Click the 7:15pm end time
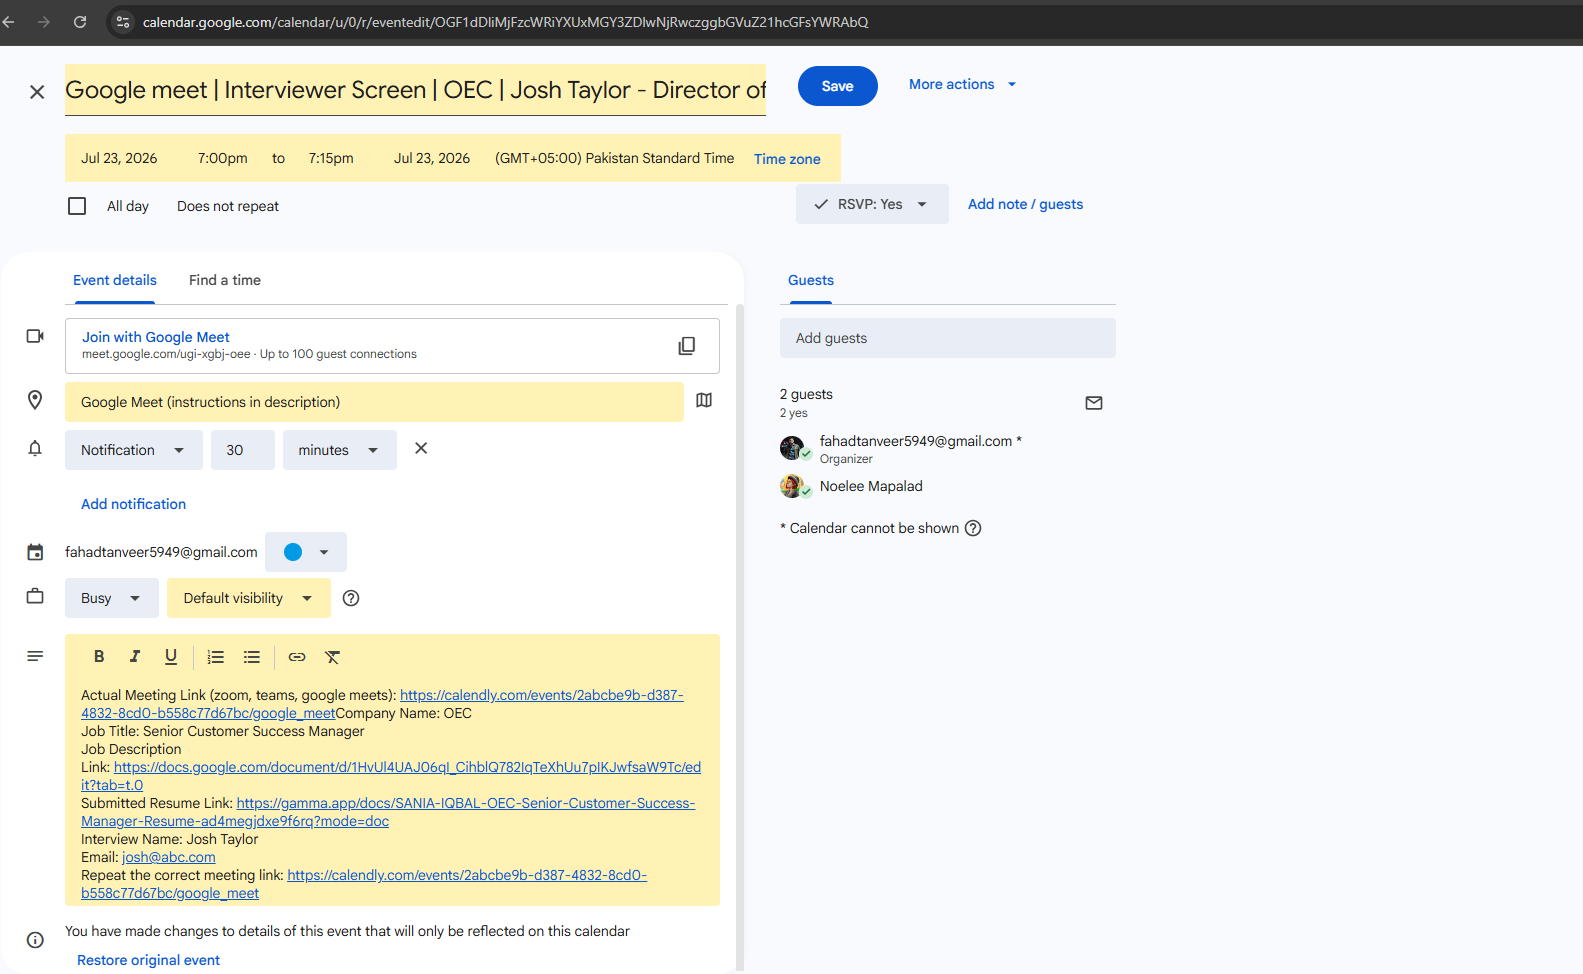 point(331,158)
